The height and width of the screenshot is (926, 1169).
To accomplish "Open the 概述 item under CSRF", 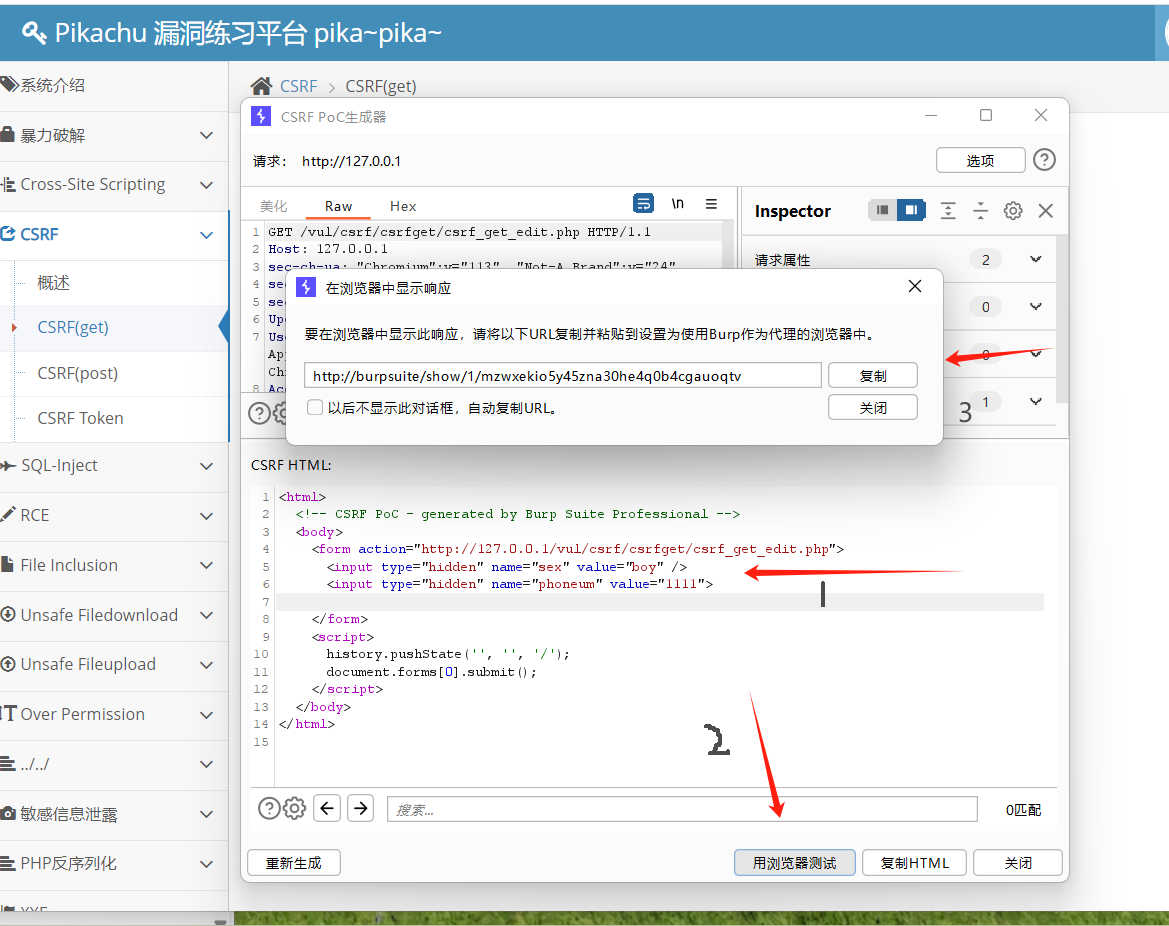I will 54,283.
